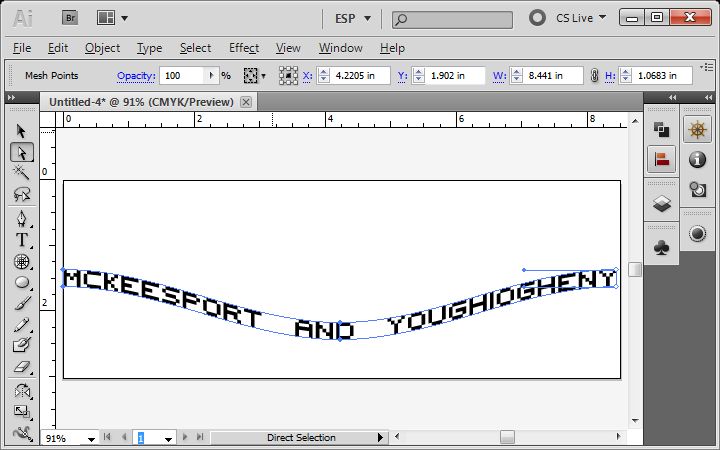Click the vertical scrollbar thumb
The image size is (720, 450).
point(635,270)
